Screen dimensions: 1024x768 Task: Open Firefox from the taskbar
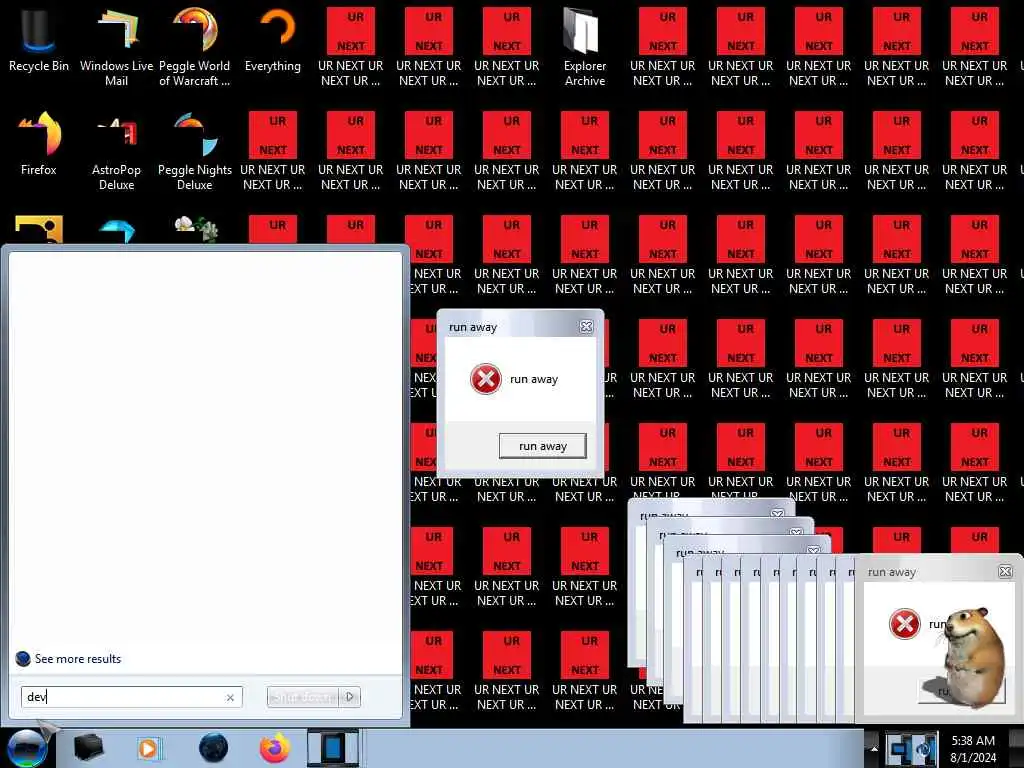(x=275, y=748)
